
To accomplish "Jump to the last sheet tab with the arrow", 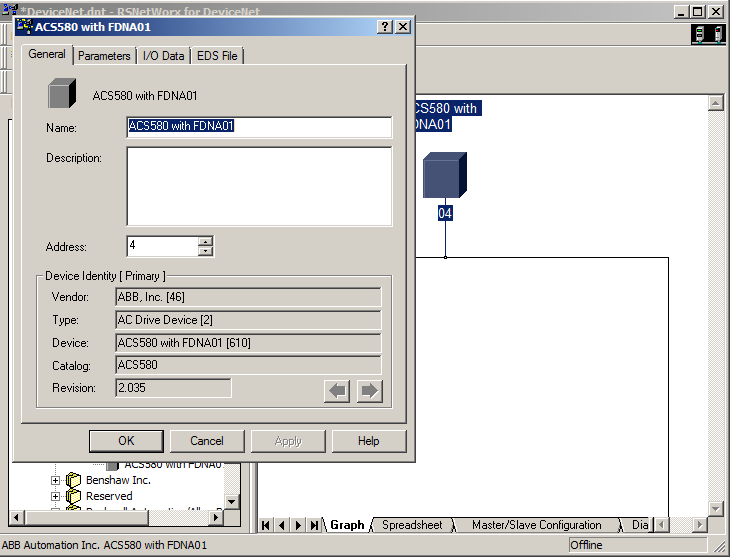I will click(315, 525).
